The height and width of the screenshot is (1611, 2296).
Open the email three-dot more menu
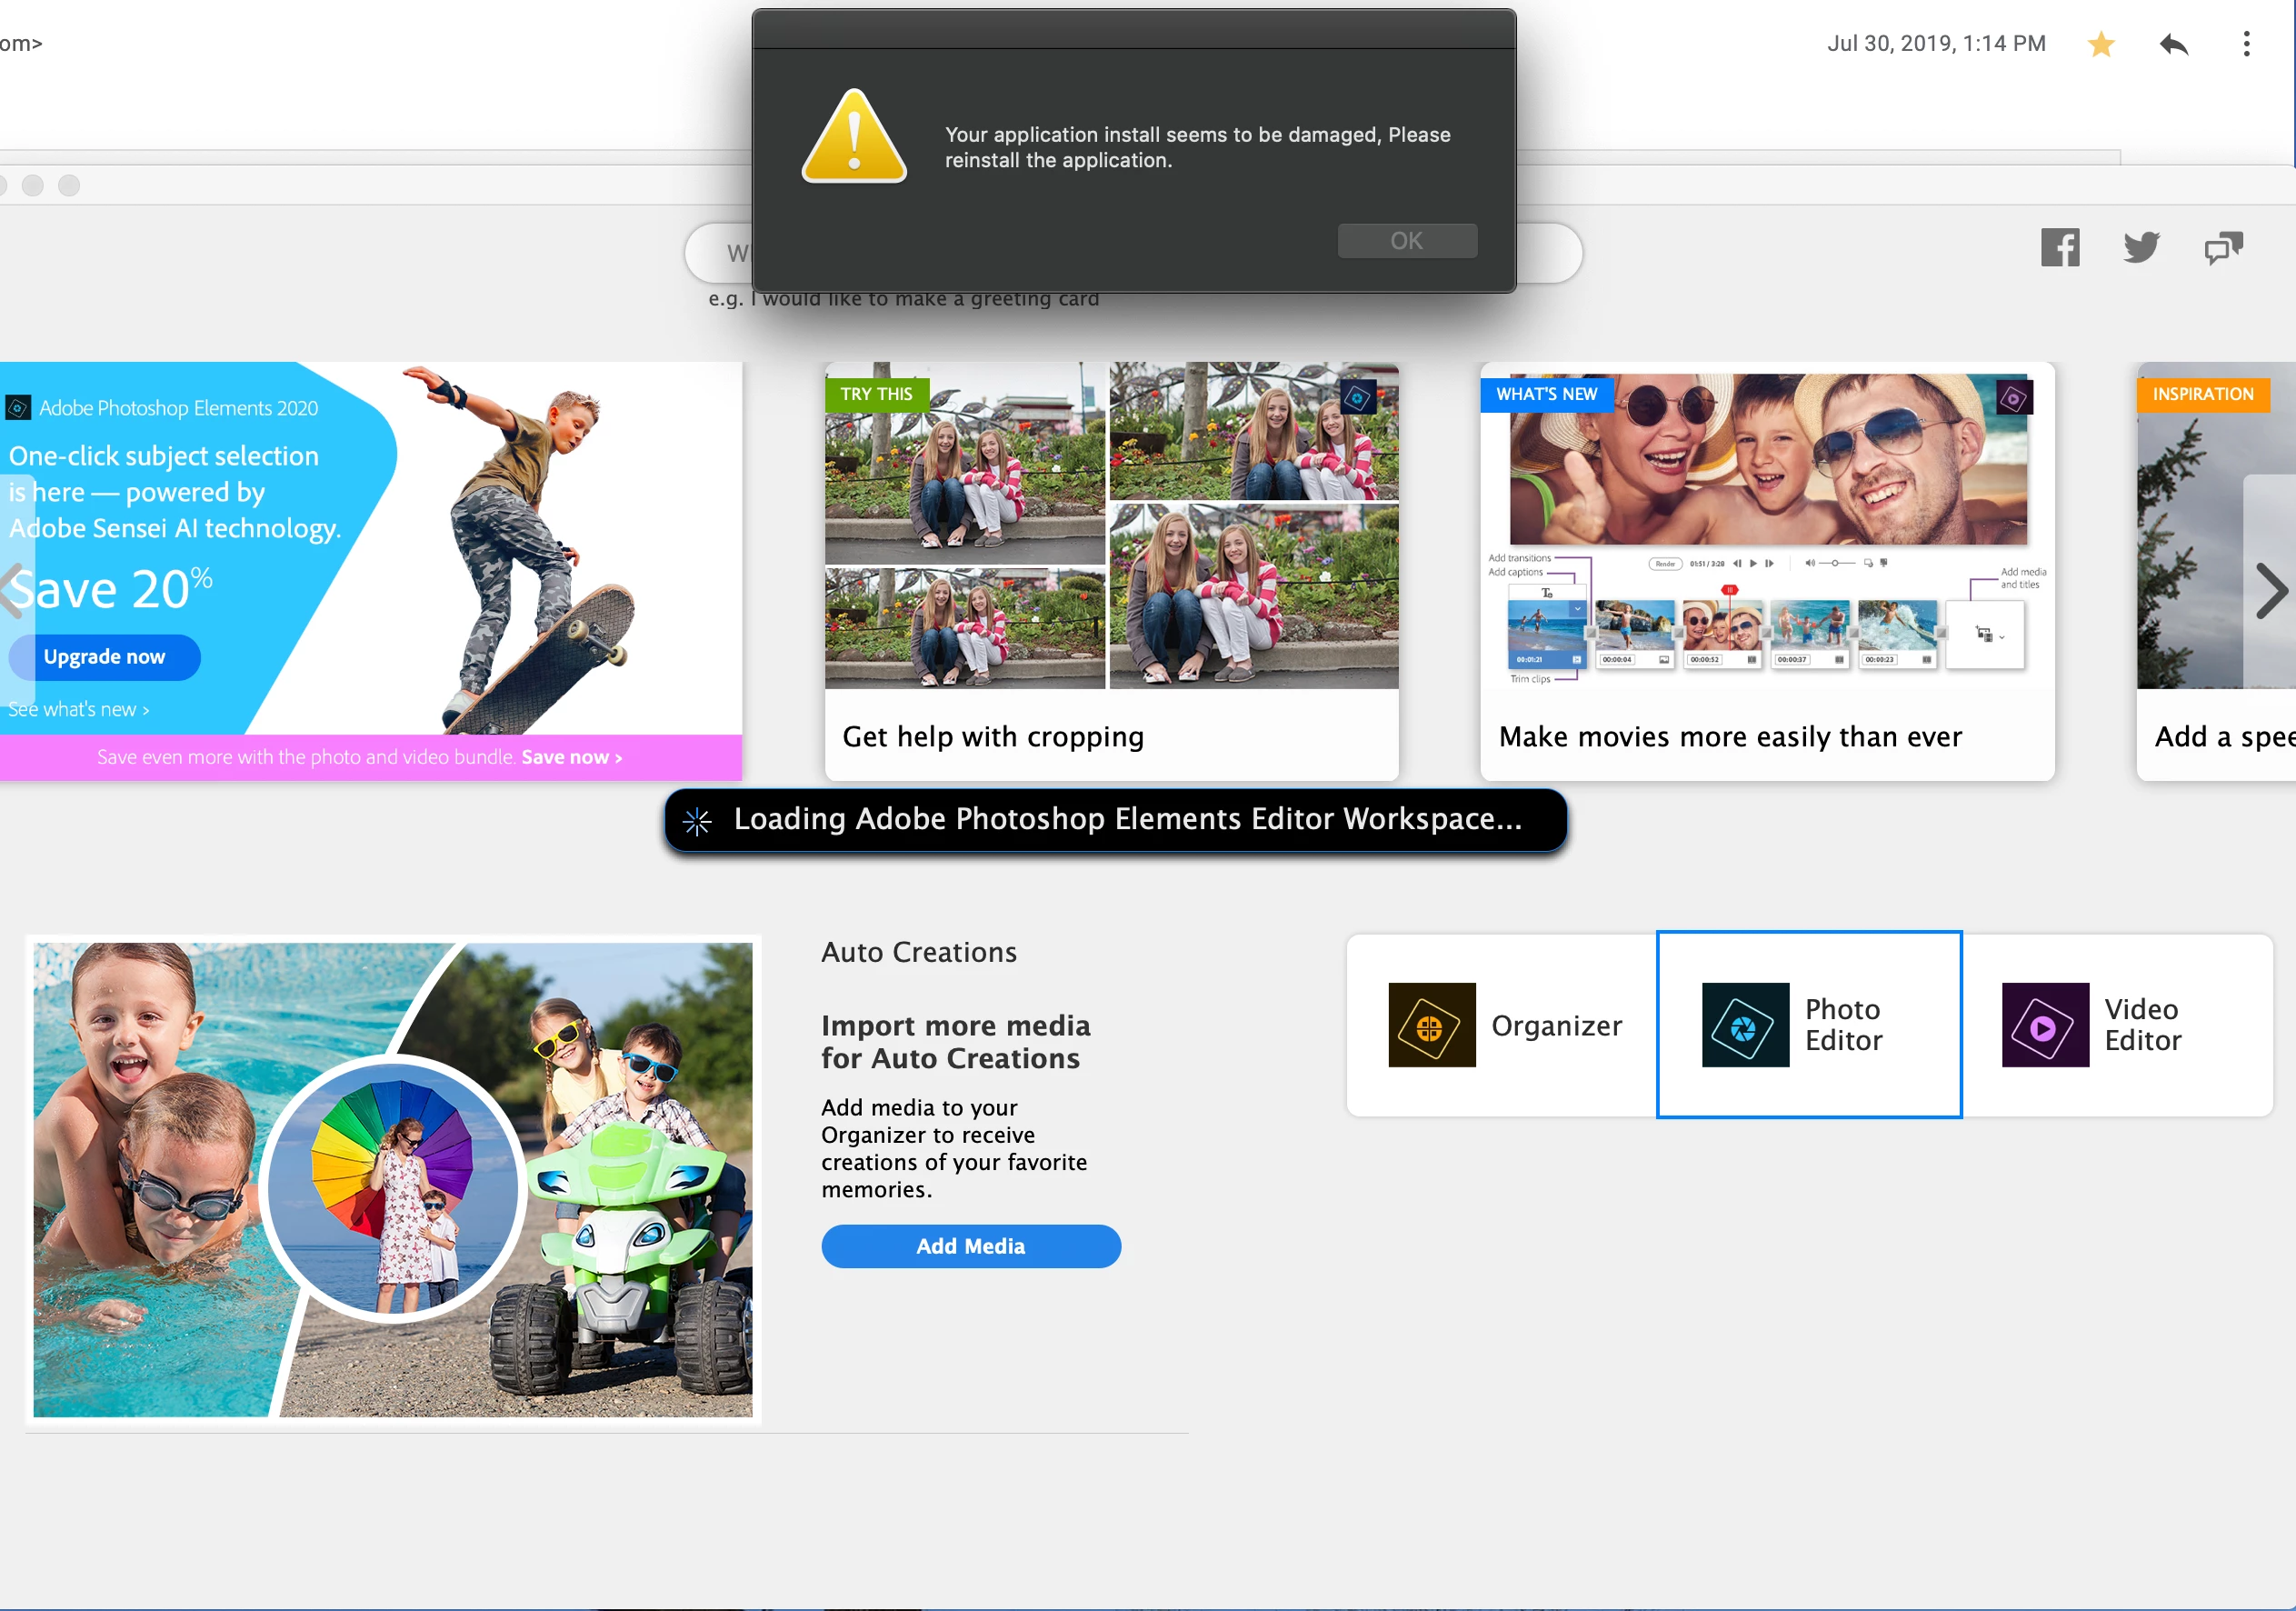point(2246,44)
